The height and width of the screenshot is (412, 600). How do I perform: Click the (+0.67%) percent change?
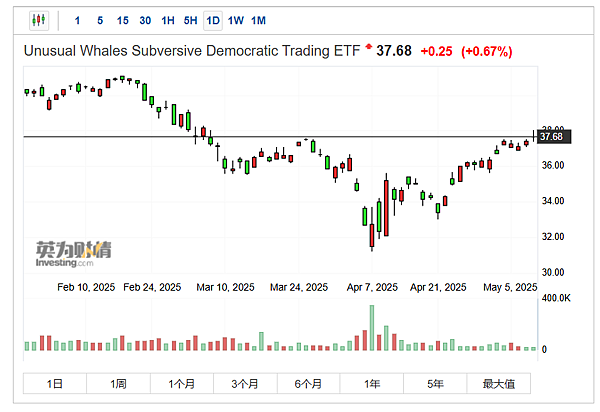click(486, 51)
